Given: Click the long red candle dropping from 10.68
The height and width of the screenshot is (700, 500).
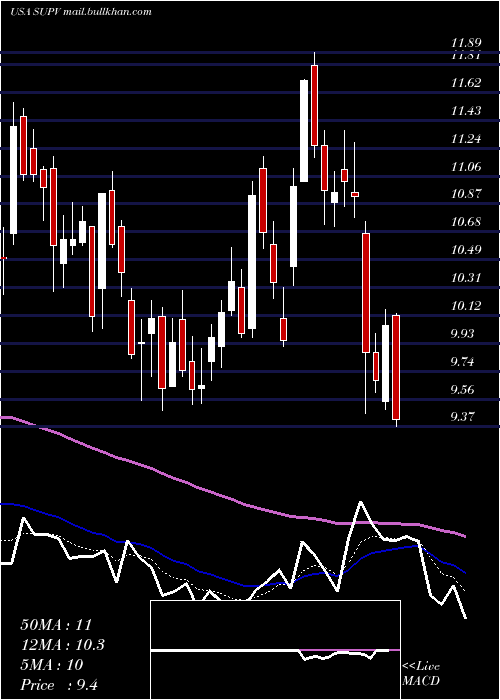Looking at the screenshot, I should 366,293.
